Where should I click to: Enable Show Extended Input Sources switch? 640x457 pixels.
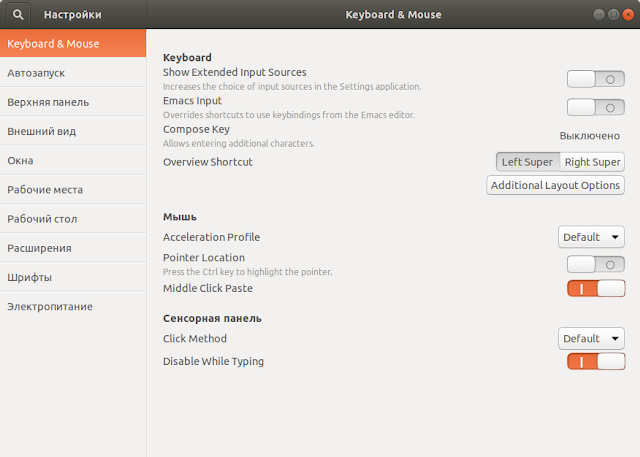pos(596,79)
